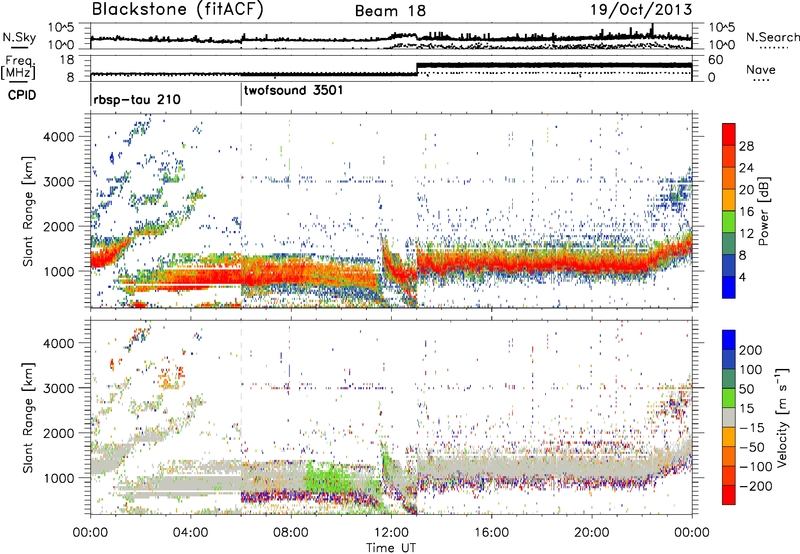Click the '60' Nave axis tick

pyautogui.click(x=715, y=60)
